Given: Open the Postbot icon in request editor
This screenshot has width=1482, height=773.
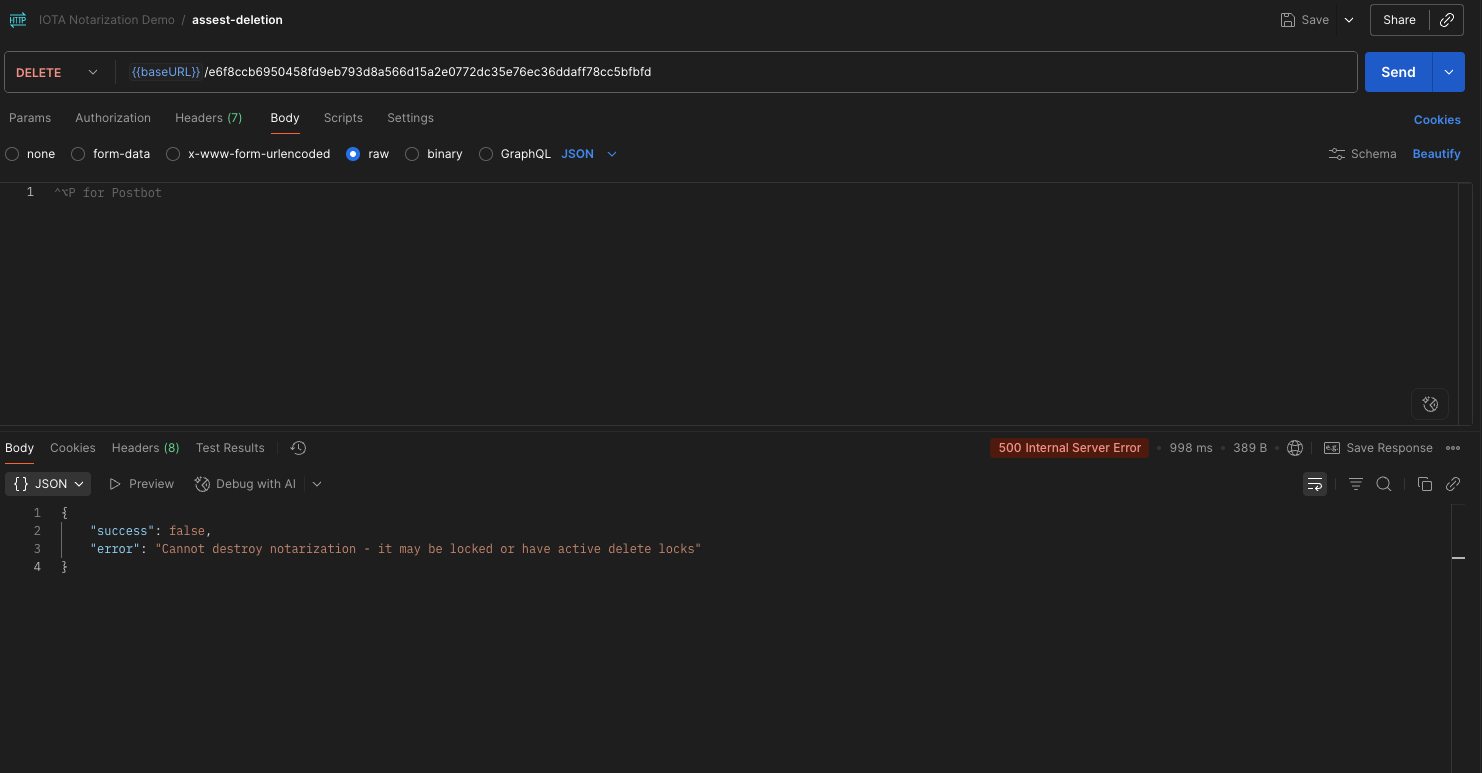Looking at the screenshot, I should [x=1430, y=404].
